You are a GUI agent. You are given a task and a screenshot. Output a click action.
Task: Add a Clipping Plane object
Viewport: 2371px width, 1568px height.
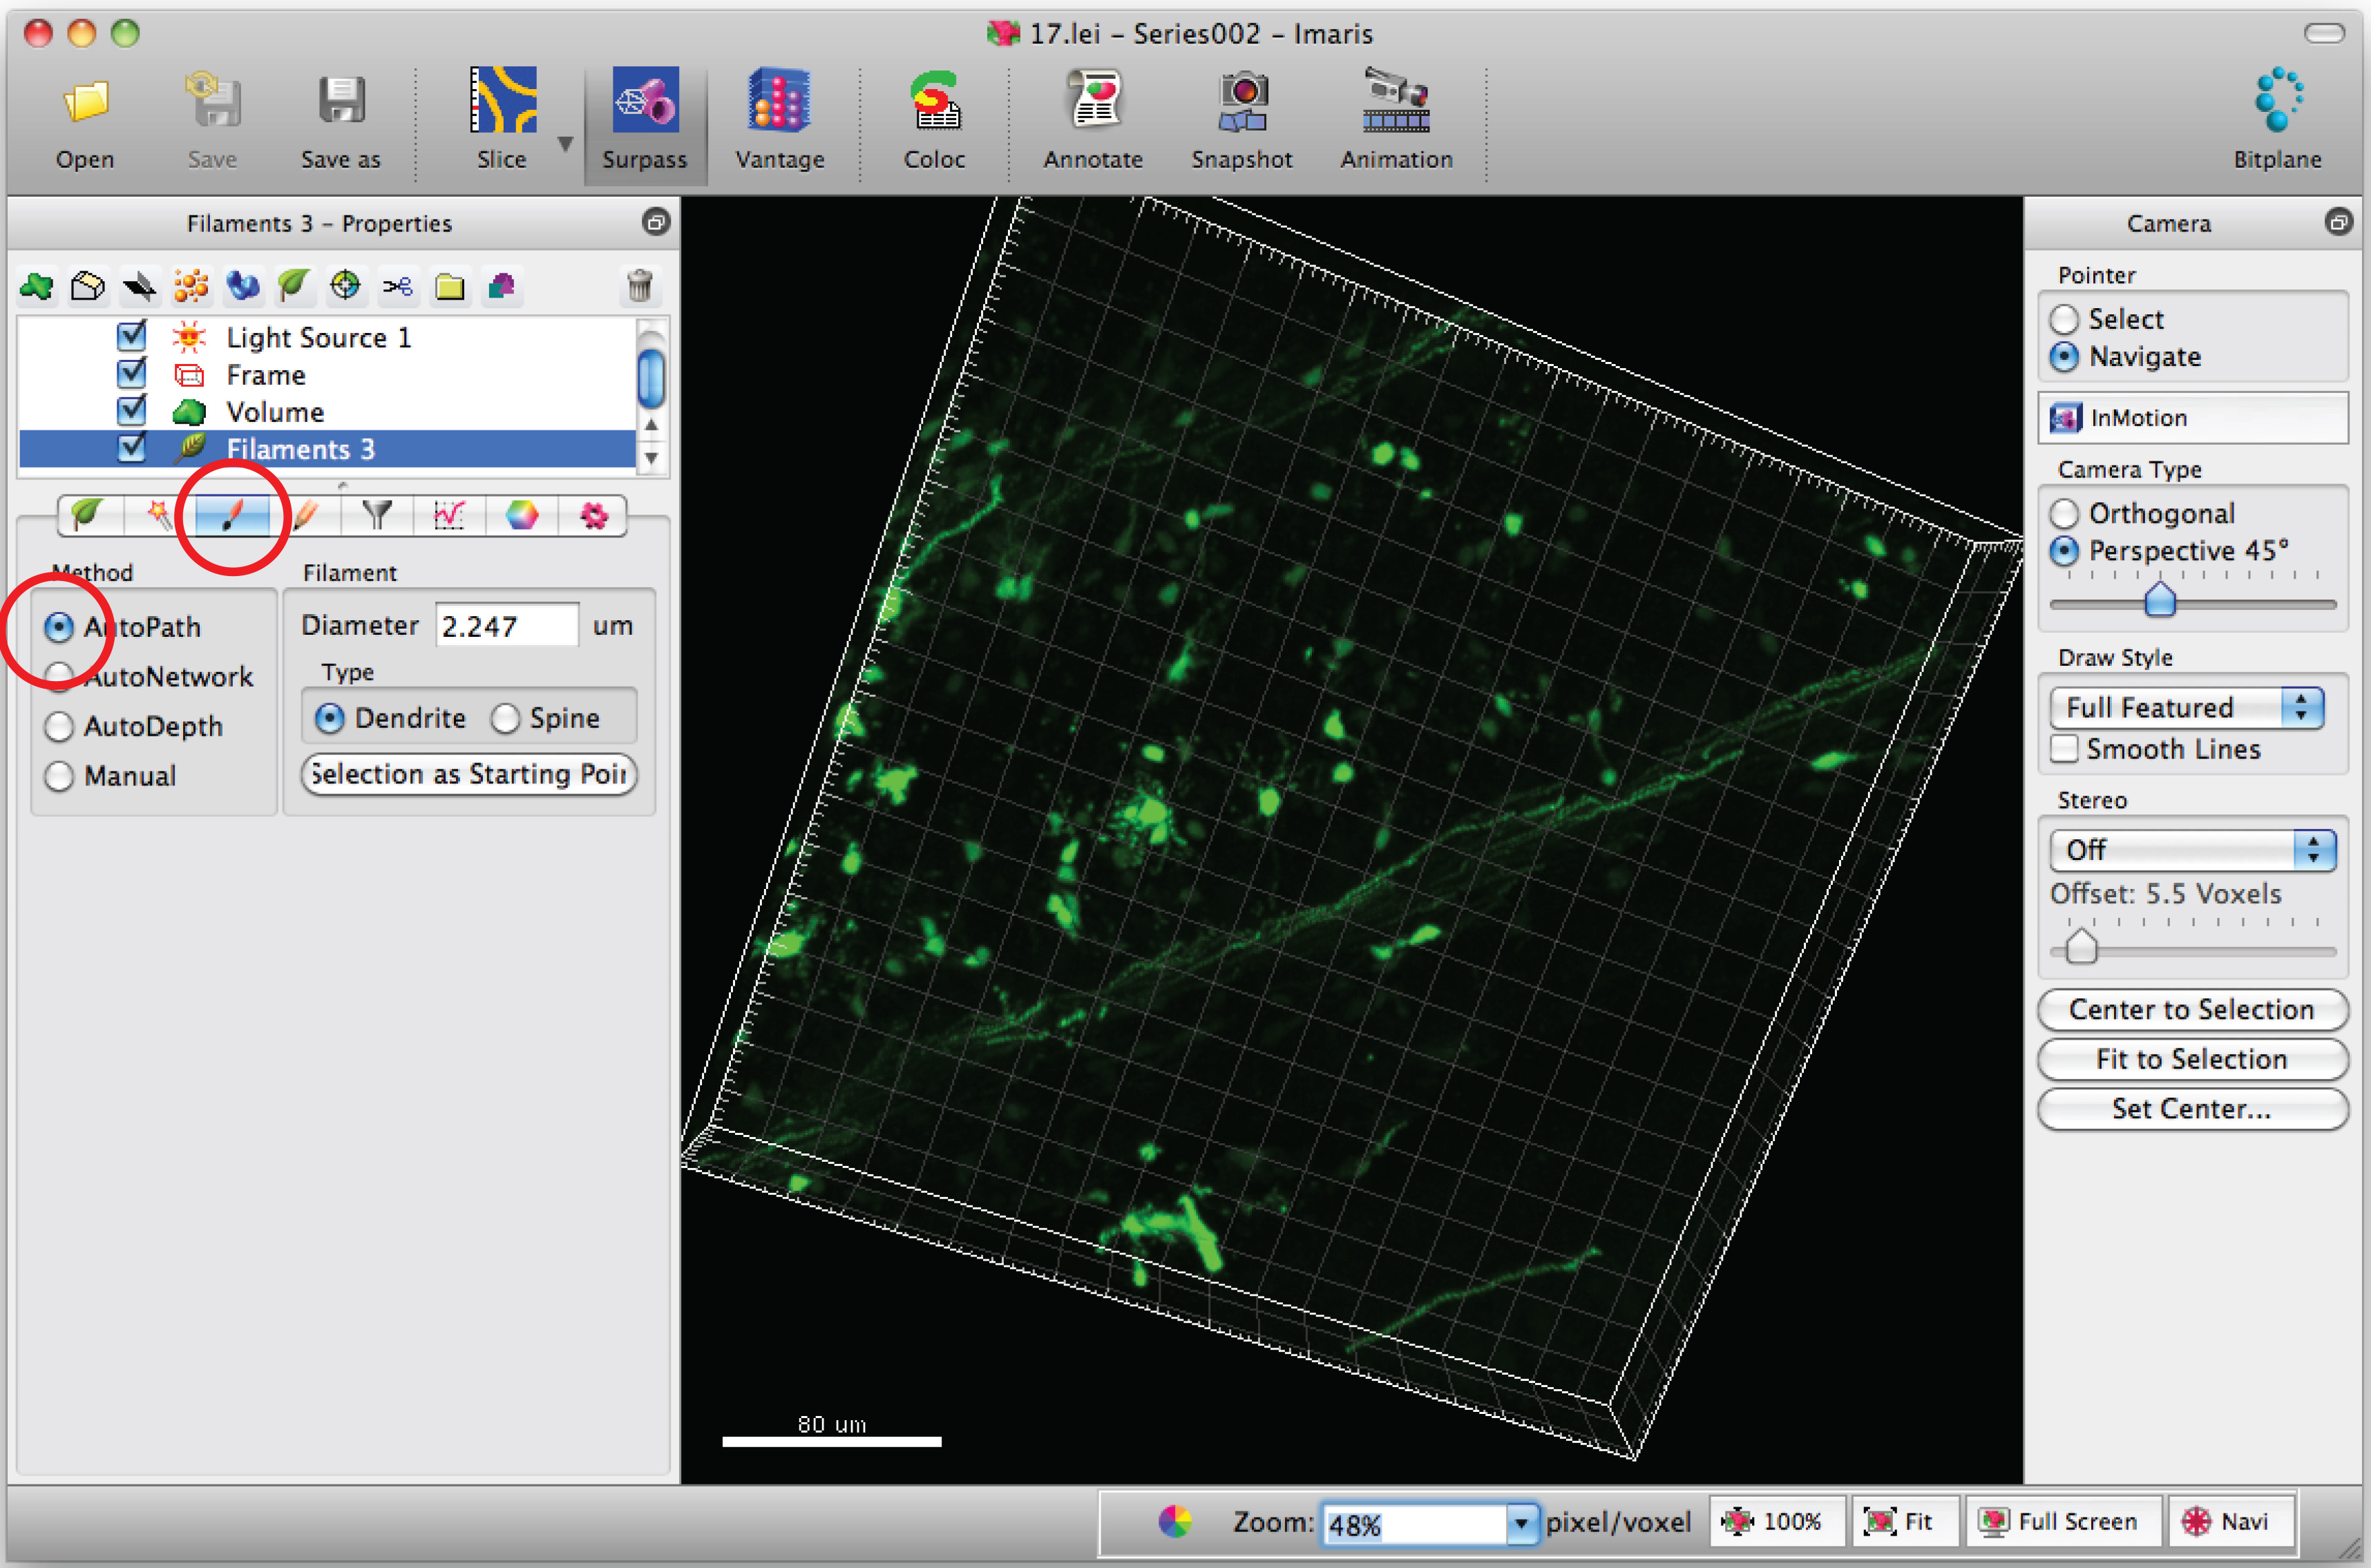(x=88, y=287)
